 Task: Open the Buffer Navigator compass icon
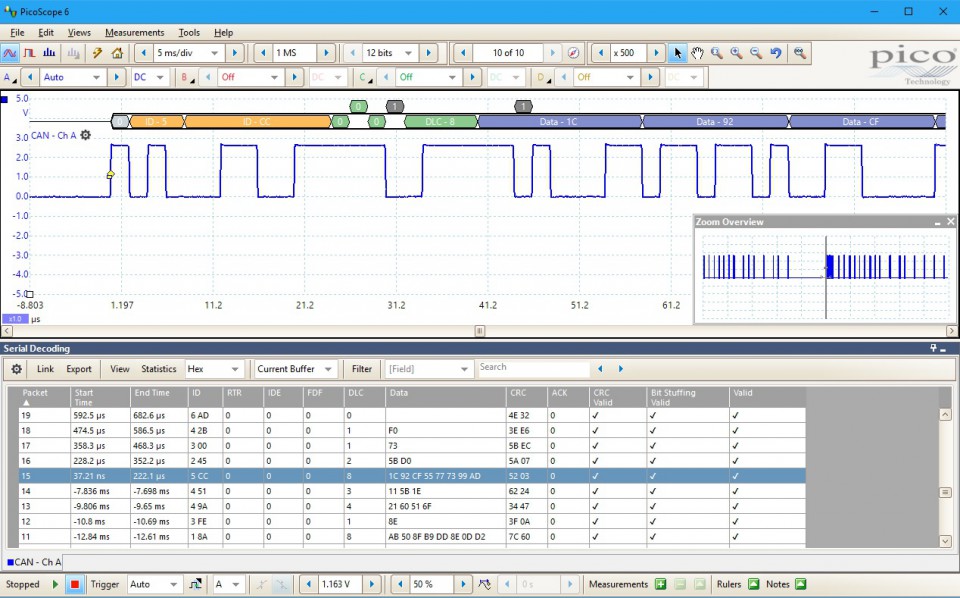pos(573,53)
